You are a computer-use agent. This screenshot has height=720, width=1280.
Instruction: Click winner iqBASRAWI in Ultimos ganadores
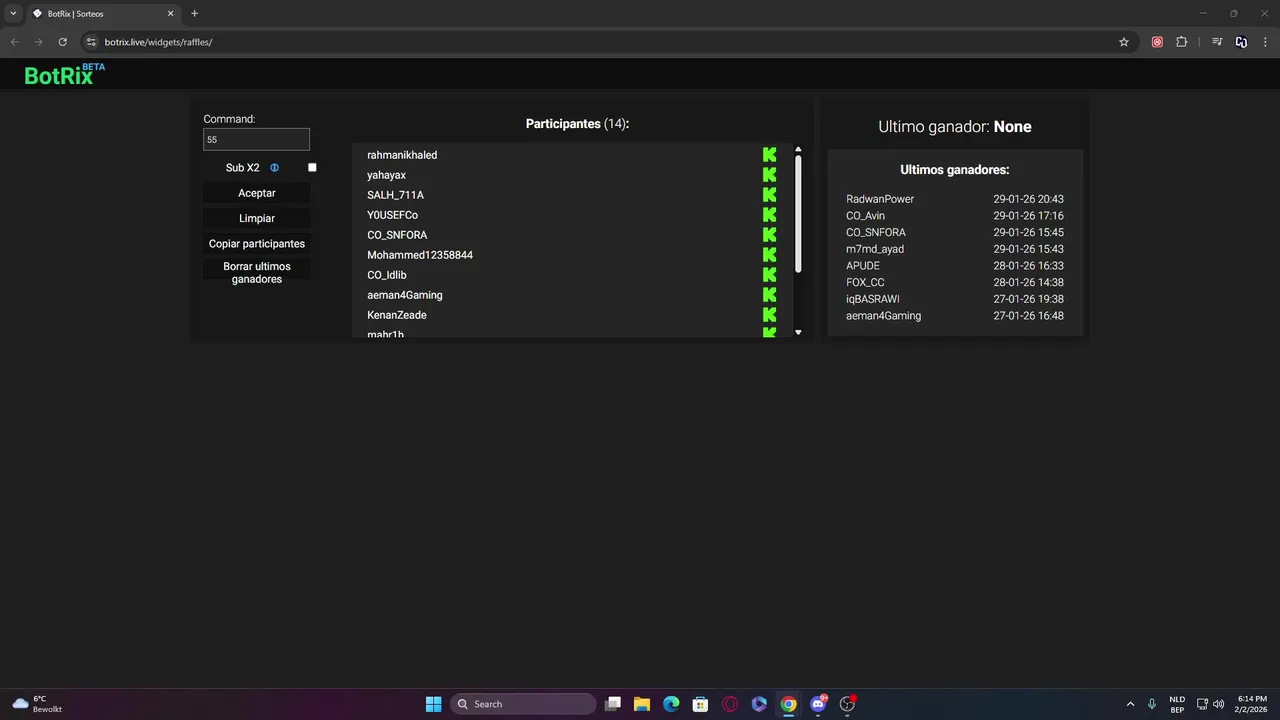coord(873,299)
